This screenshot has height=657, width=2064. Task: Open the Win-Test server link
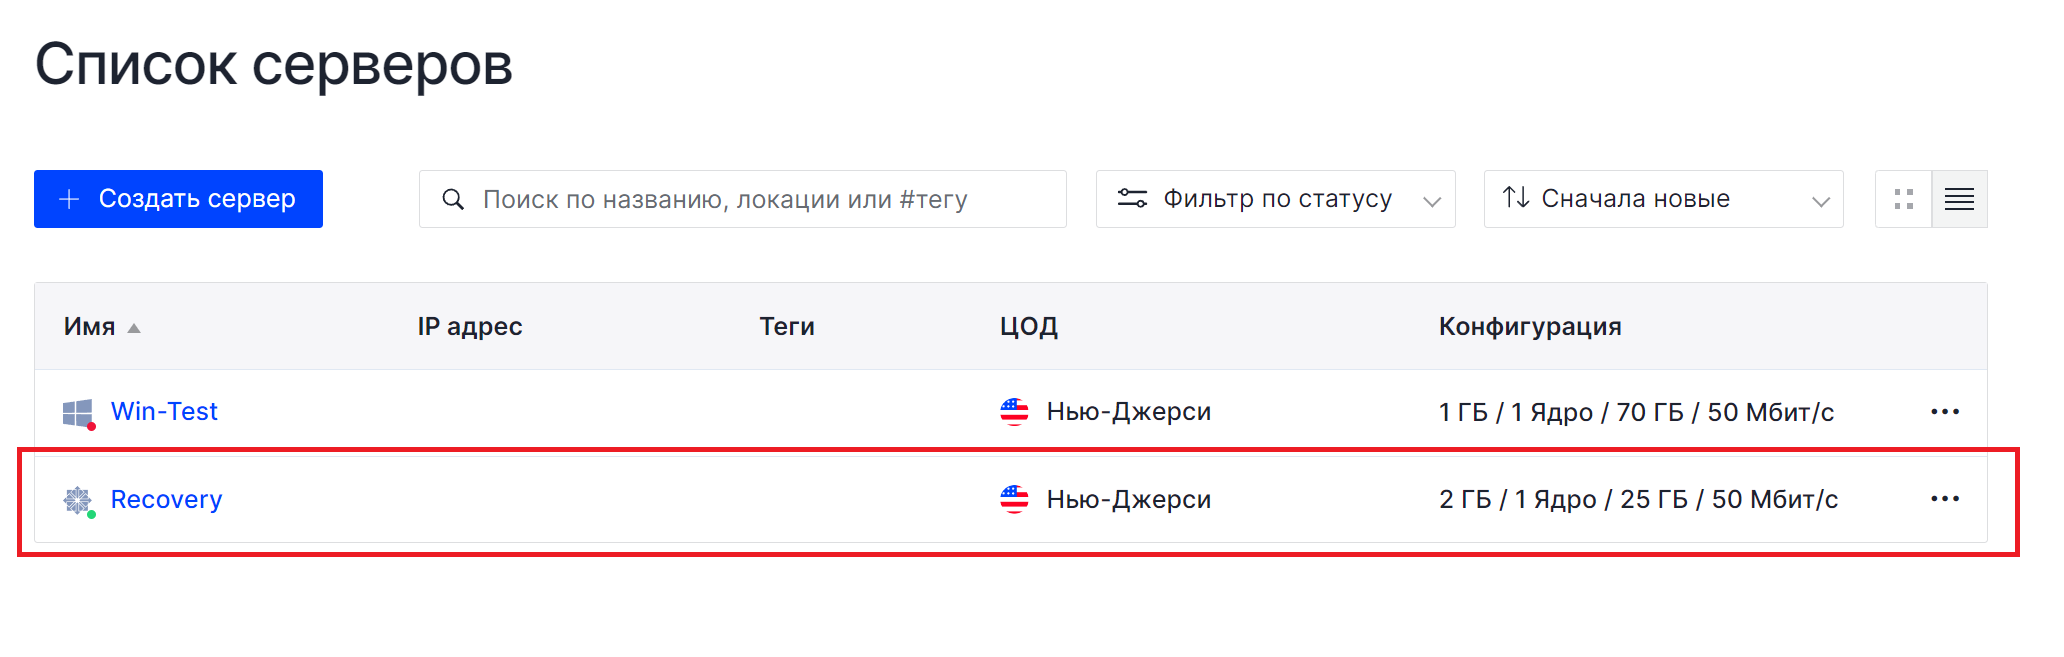164,412
